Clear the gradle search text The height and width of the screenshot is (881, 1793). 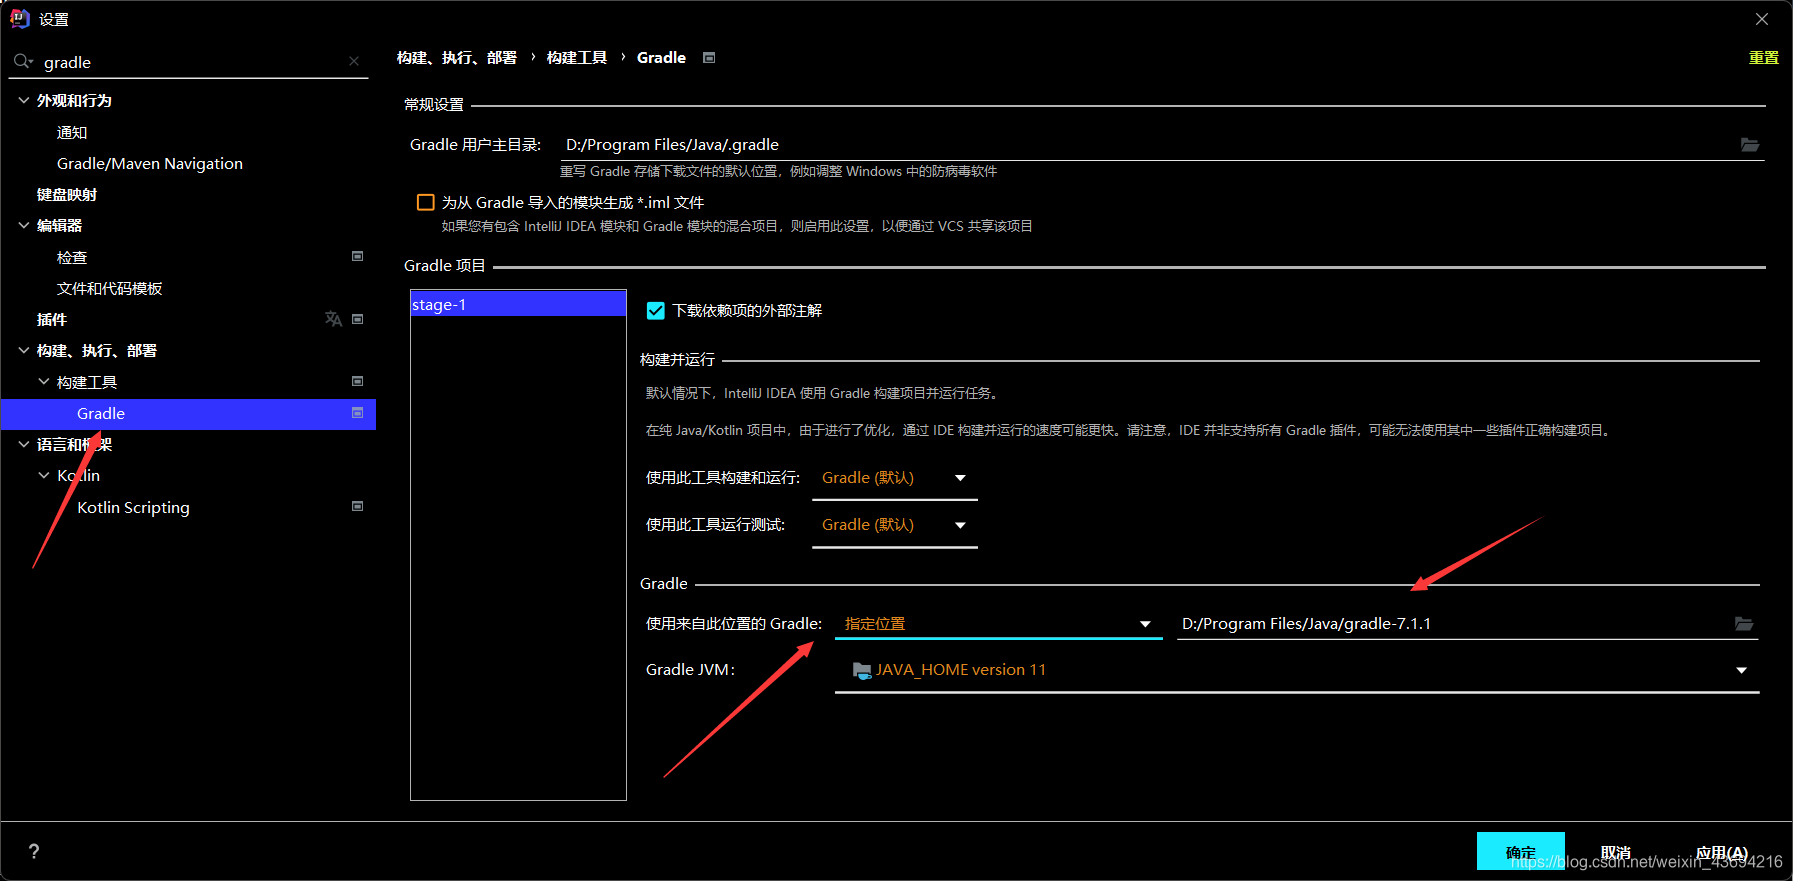pyautogui.click(x=354, y=62)
